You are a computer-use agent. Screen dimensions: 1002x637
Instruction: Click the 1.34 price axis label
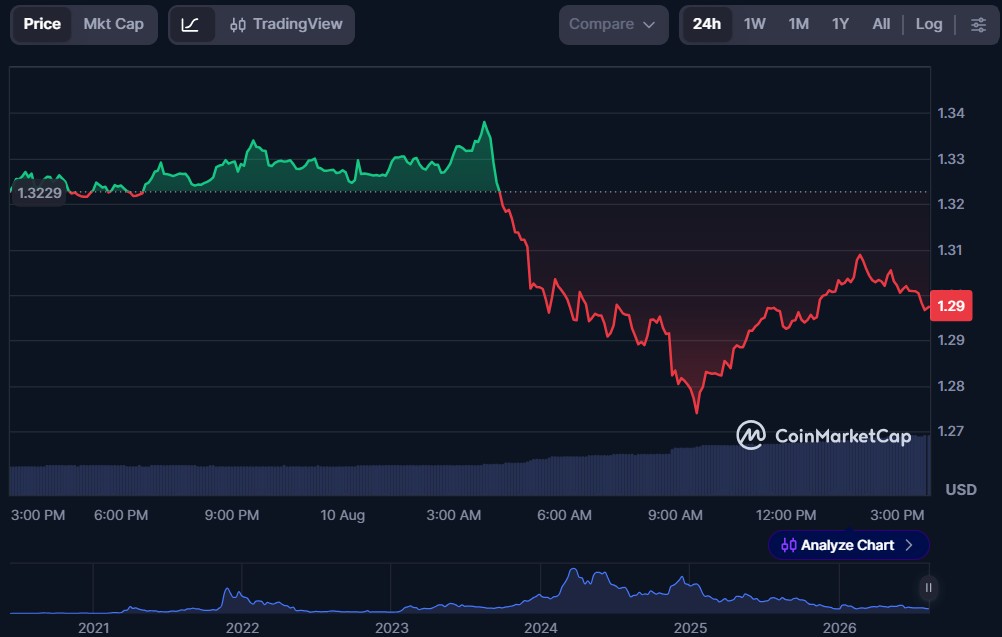pyautogui.click(x=951, y=114)
